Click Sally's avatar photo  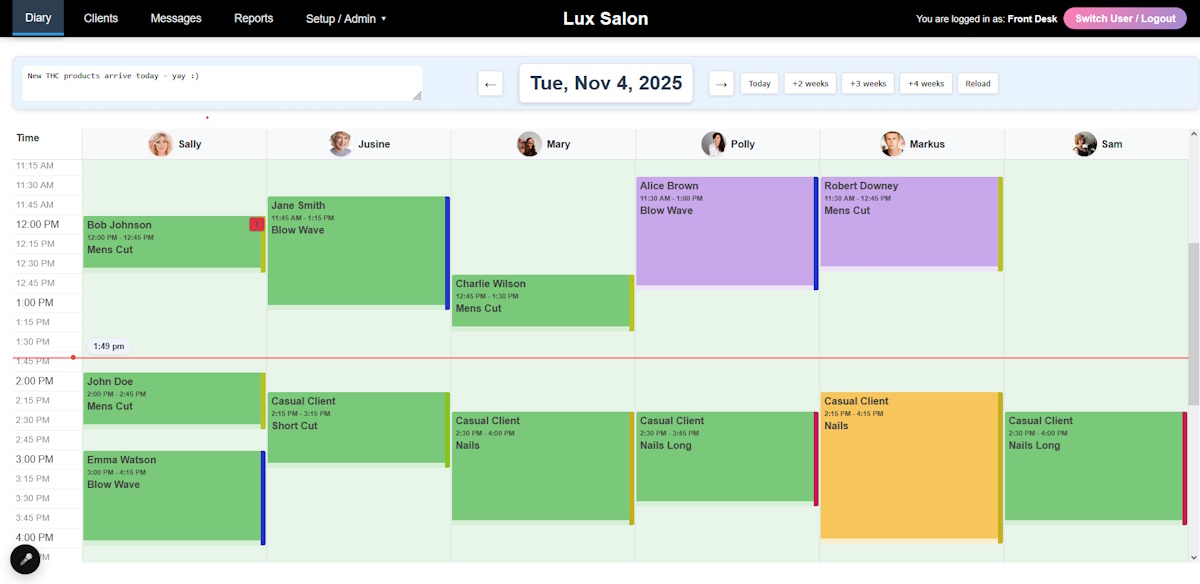pyautogui.click(x=160, y=144)
